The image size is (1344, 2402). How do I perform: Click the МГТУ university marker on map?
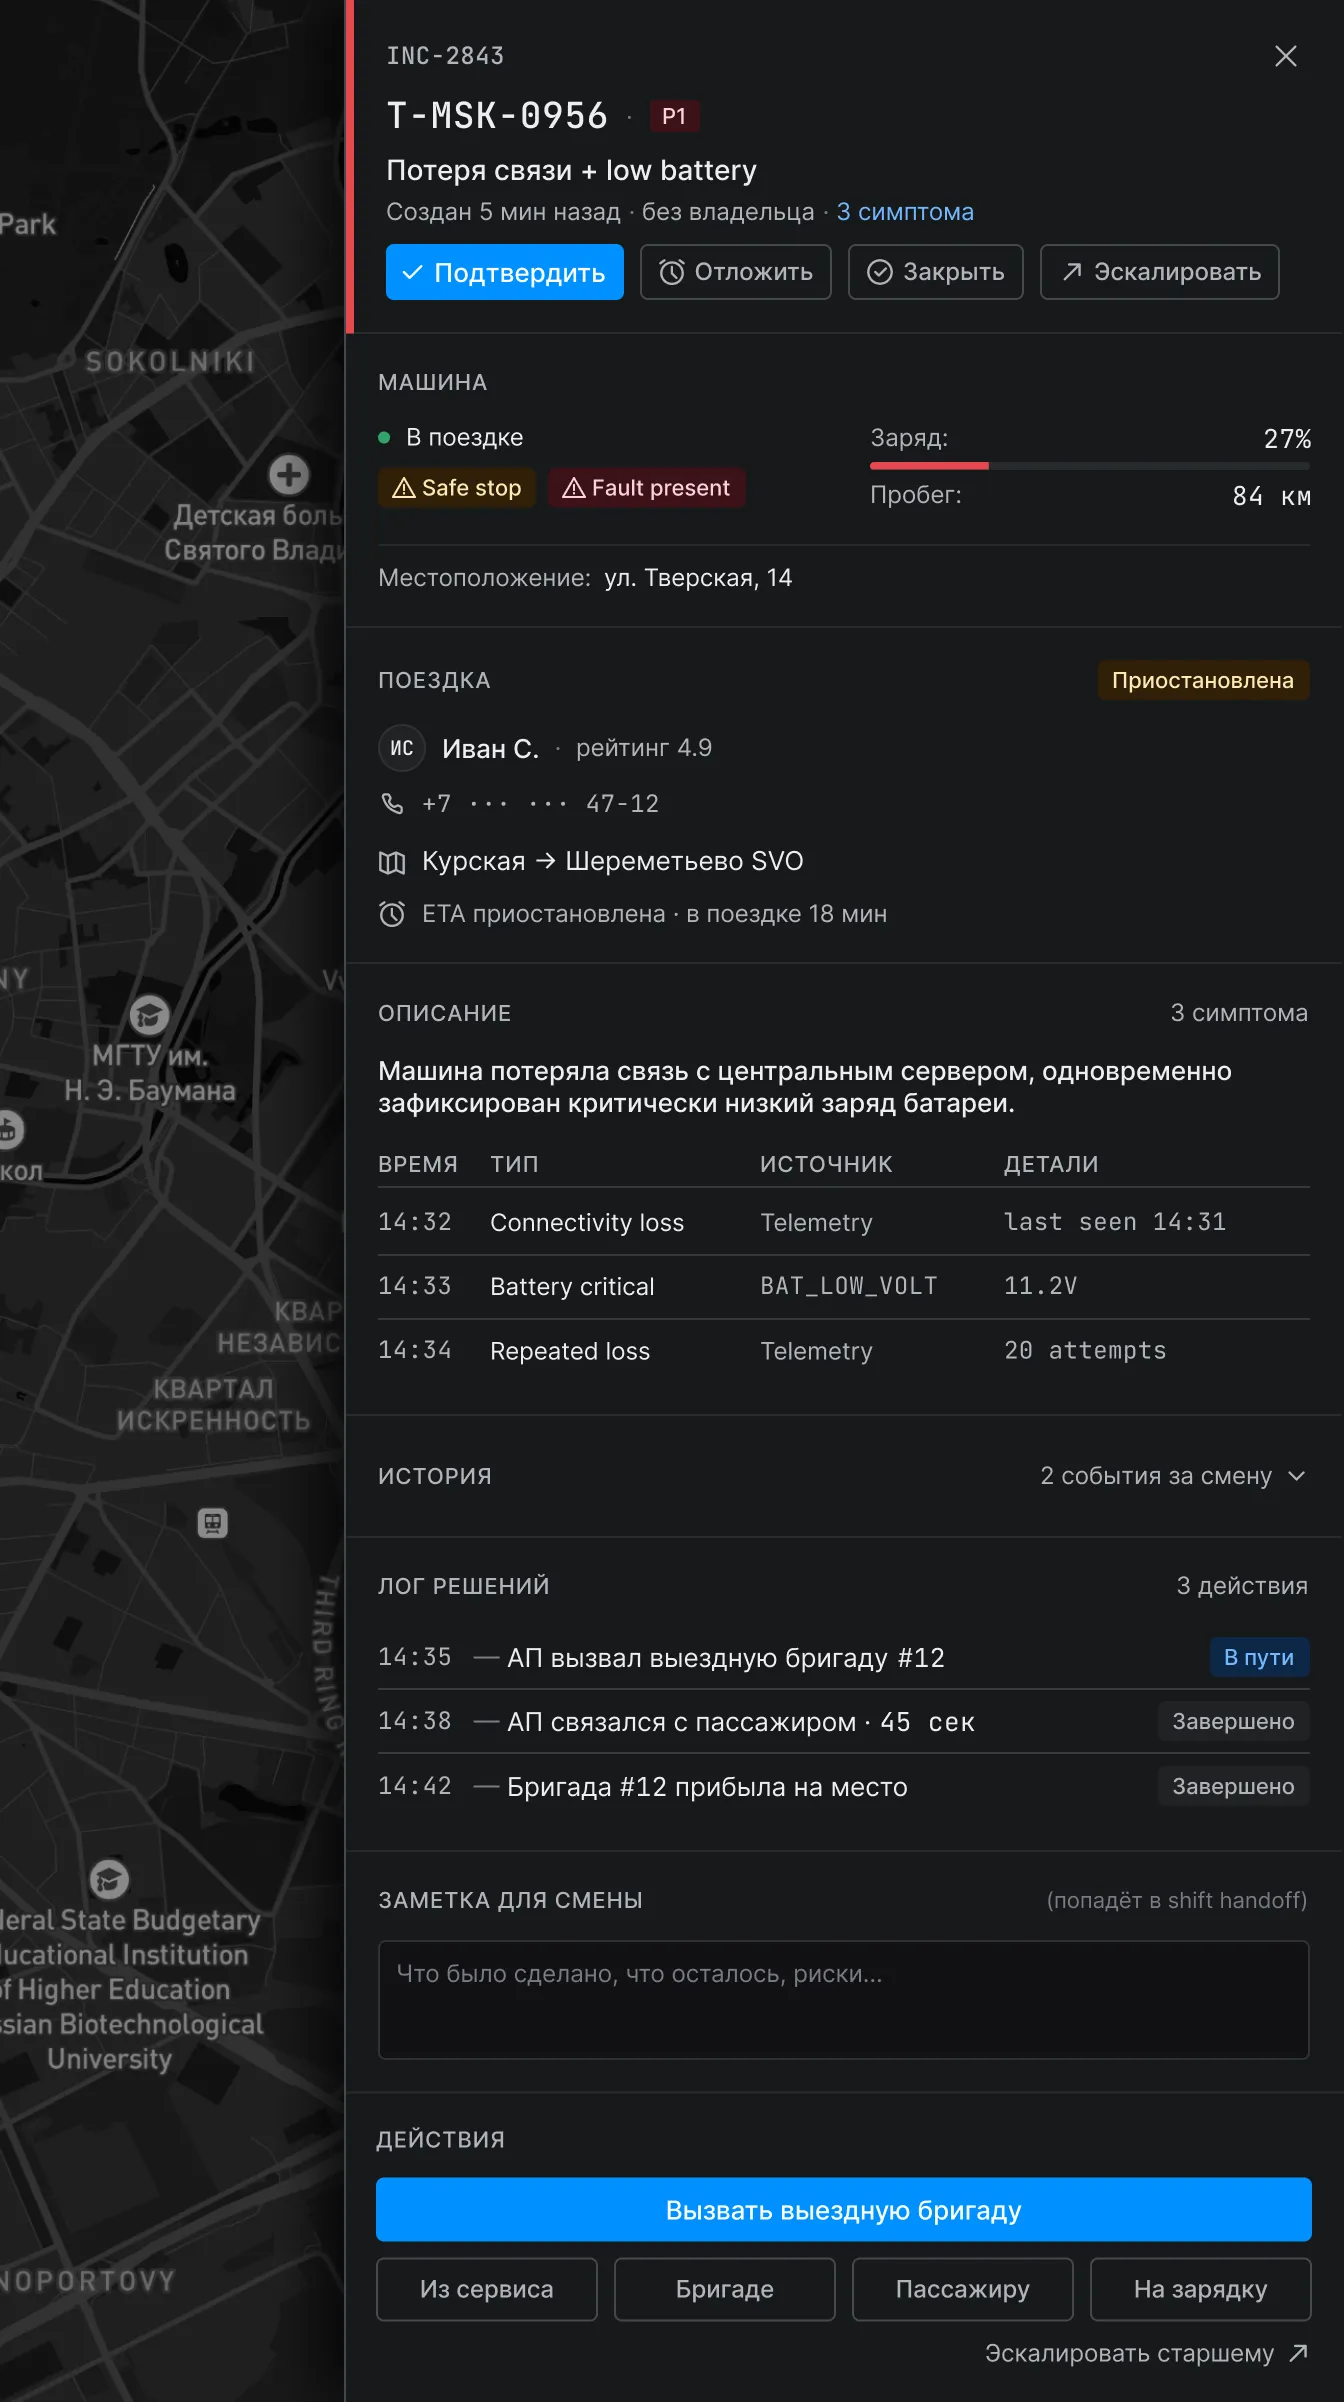coord(150,1015)
